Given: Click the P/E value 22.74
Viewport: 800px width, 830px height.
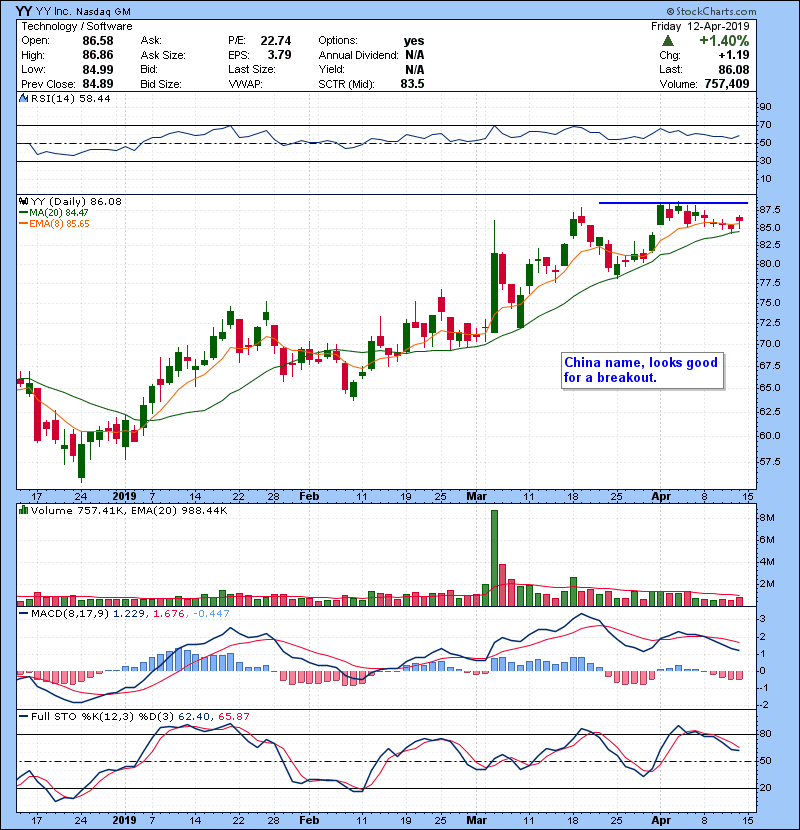Looking at the screenshot, I should 275,41.
